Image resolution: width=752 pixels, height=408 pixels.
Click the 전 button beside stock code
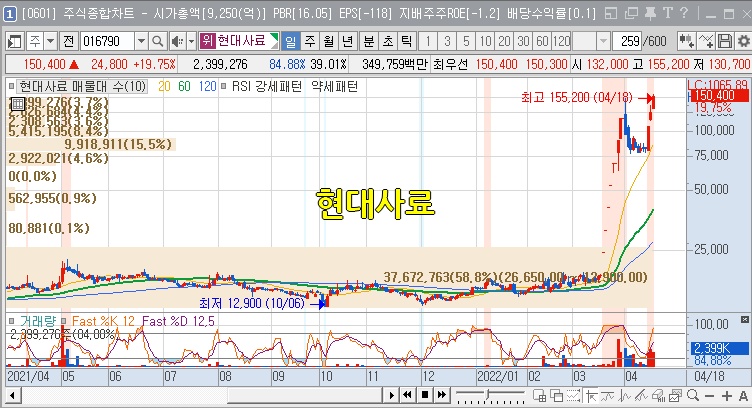(x=69, y=41)
